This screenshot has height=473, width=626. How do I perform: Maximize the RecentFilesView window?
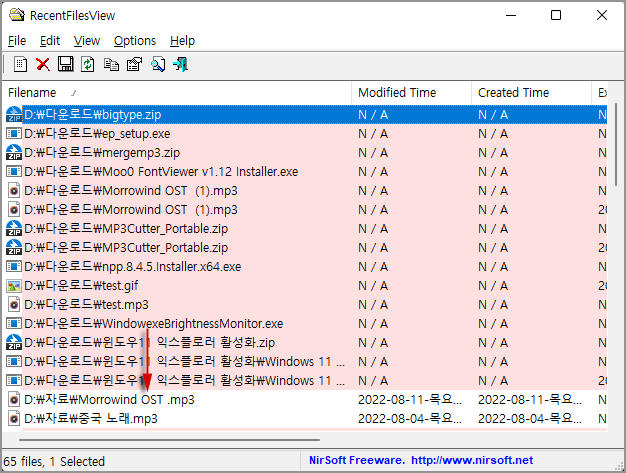tap(556, 15)
